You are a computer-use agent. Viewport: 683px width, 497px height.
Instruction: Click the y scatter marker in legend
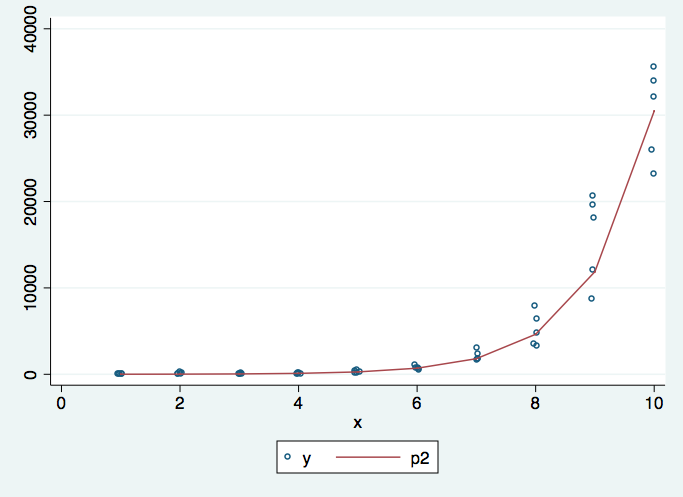(287, 456)
